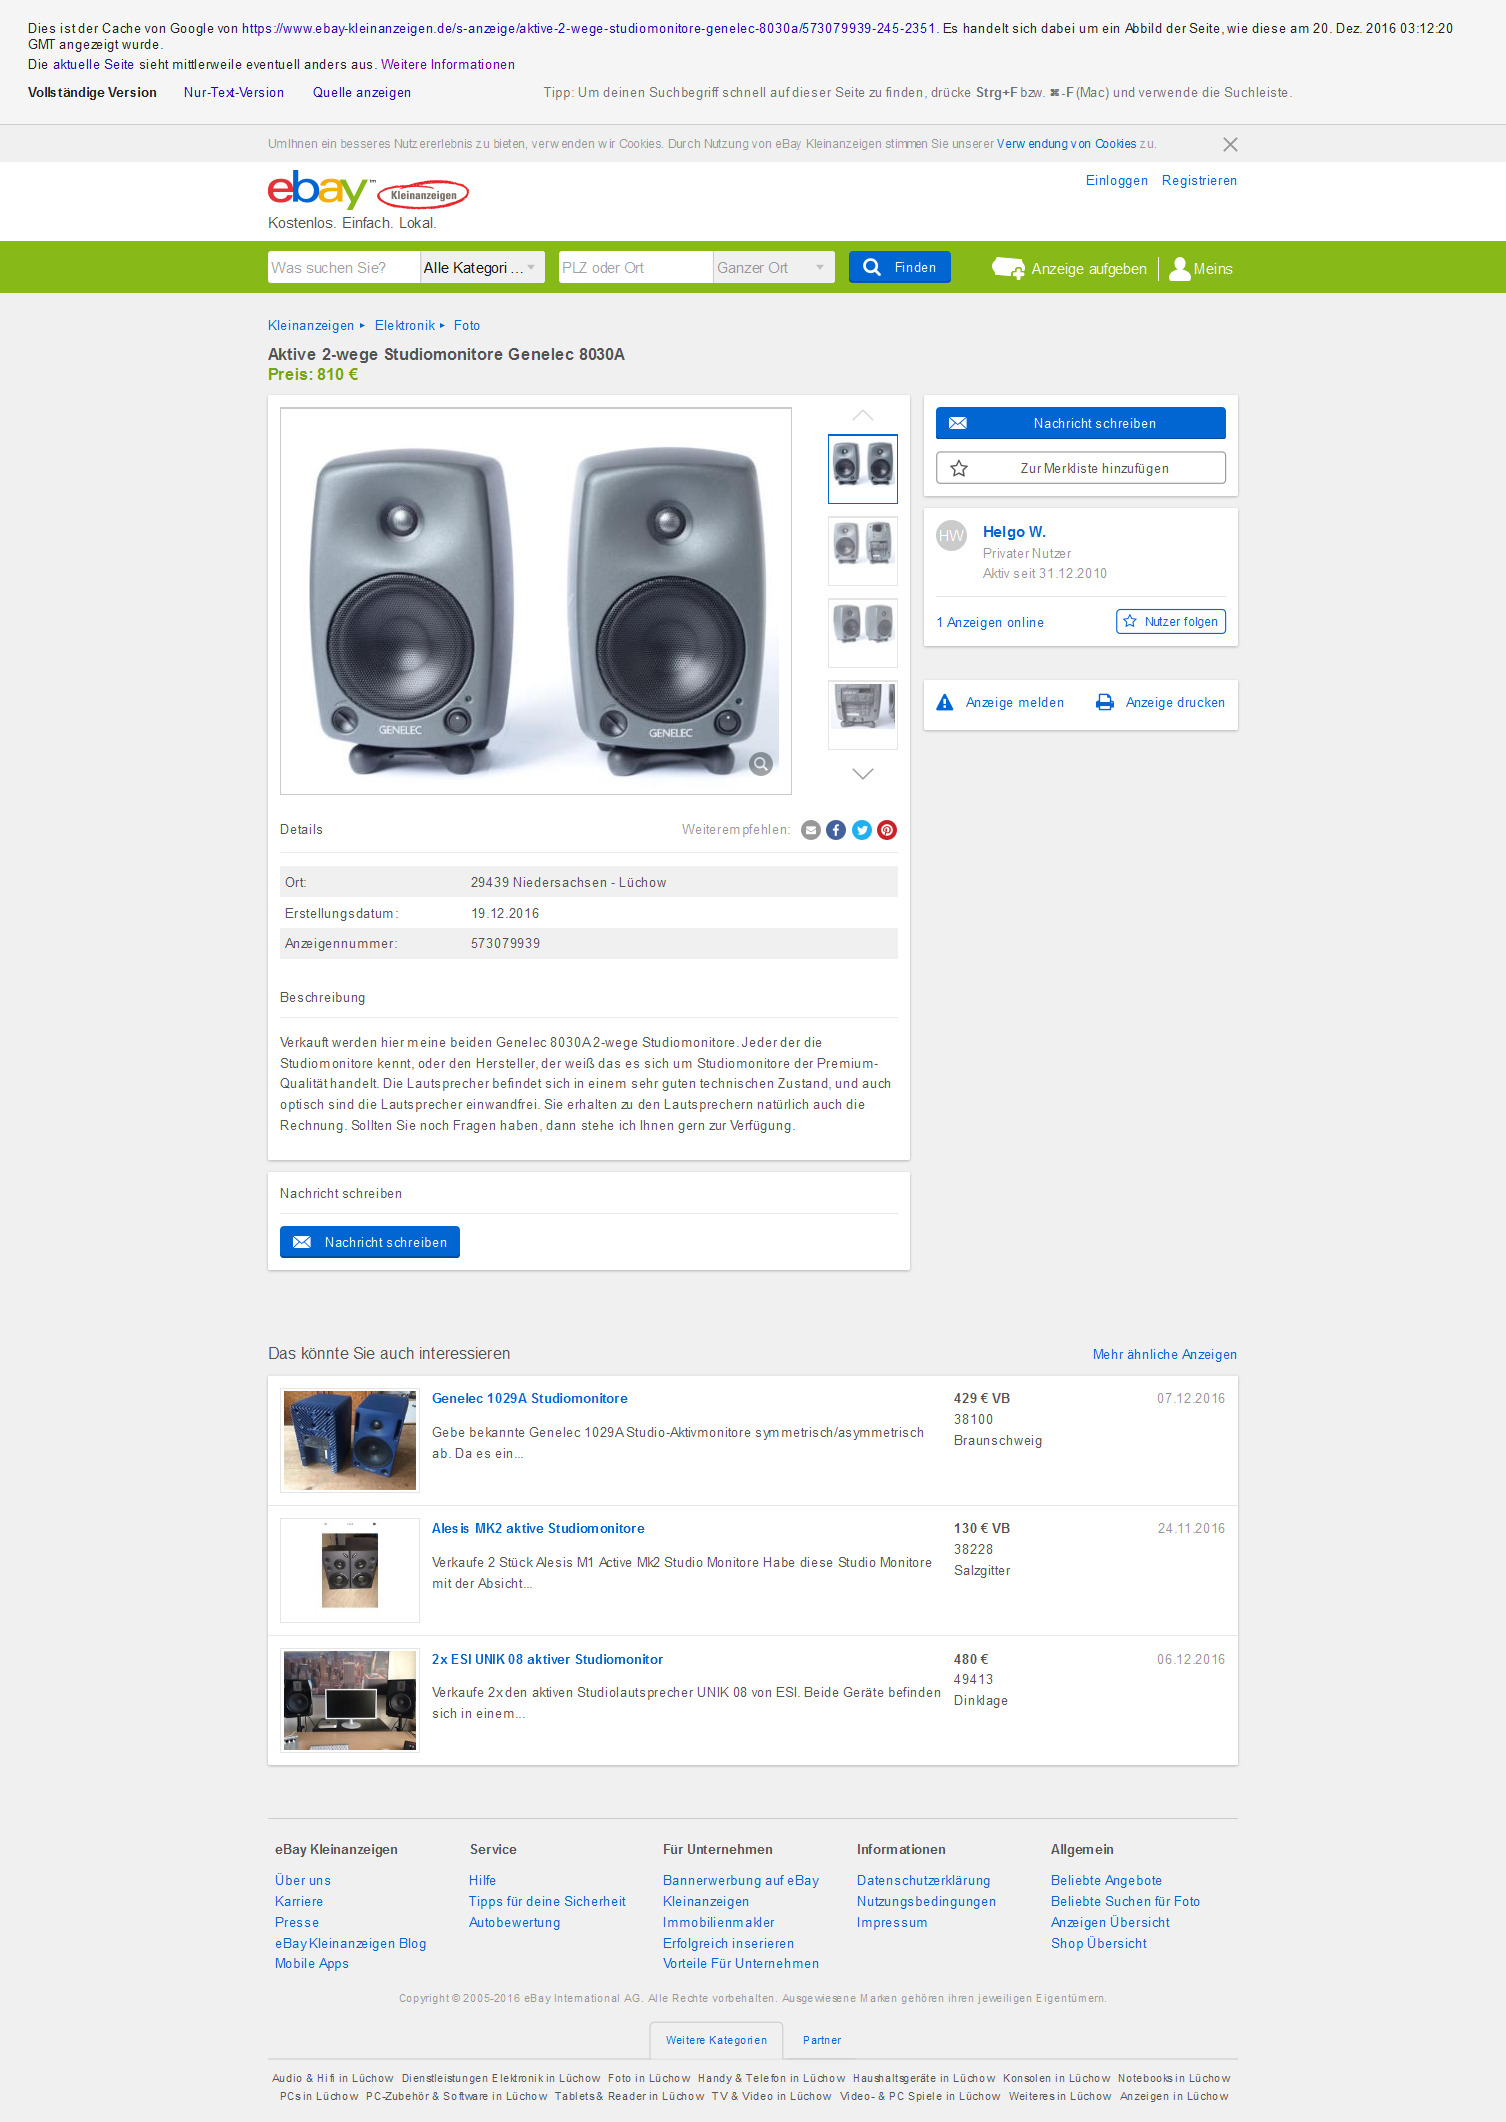Viewport: 1506px width, 2122px height.
Task: Close the cookie notice banner
Action: point(1230,144)
